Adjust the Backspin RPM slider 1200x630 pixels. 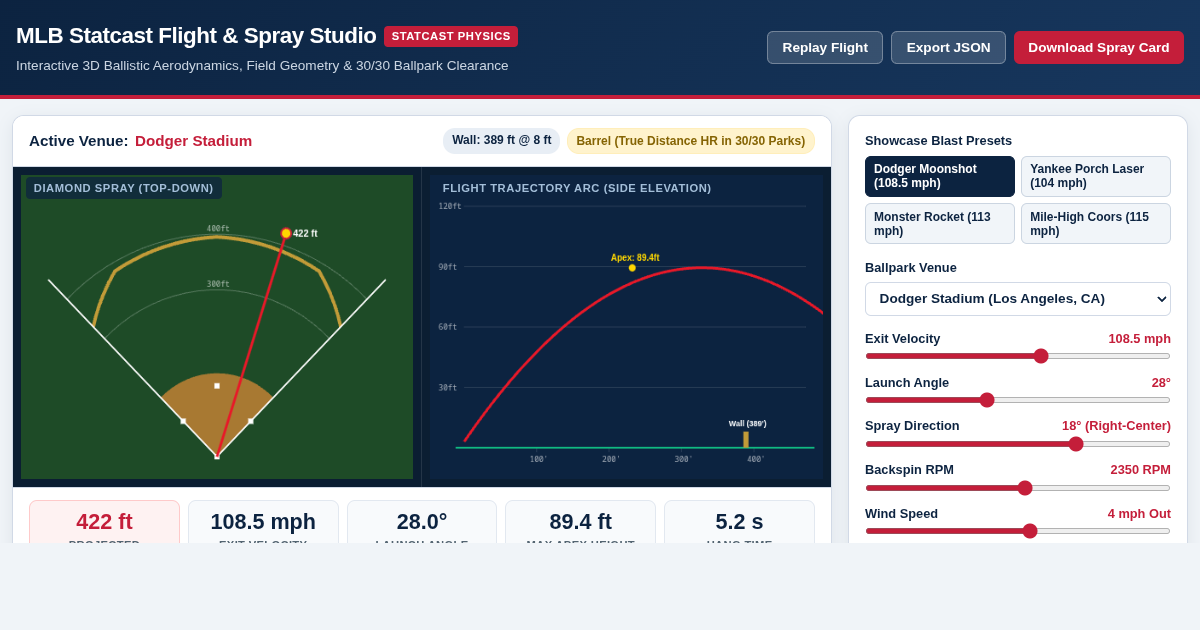(x=1018, y=488)
